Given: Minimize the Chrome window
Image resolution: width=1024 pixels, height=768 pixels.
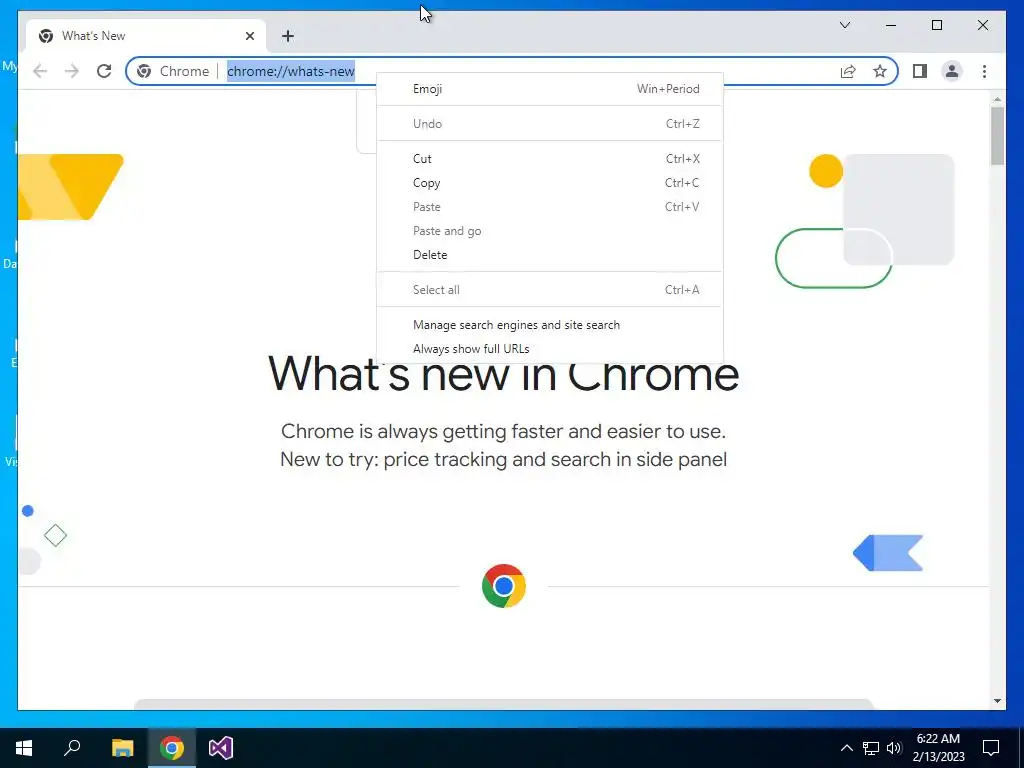Looking at the screenshot, I should coord(891,25).
